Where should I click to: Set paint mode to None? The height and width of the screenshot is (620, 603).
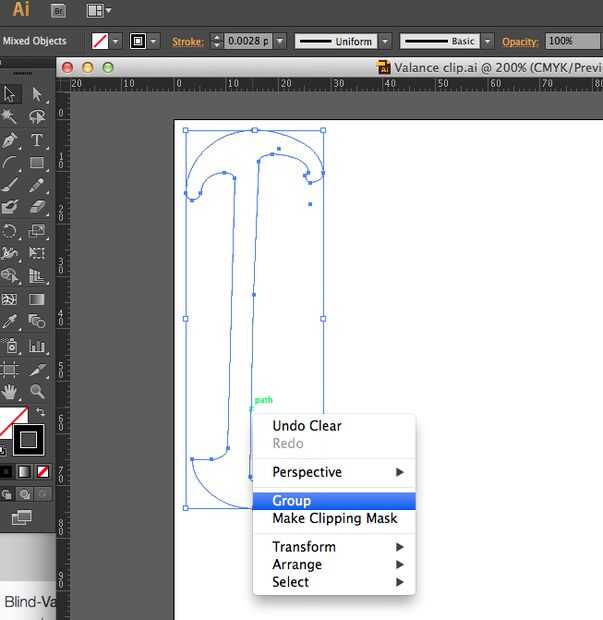pos(43,471)
